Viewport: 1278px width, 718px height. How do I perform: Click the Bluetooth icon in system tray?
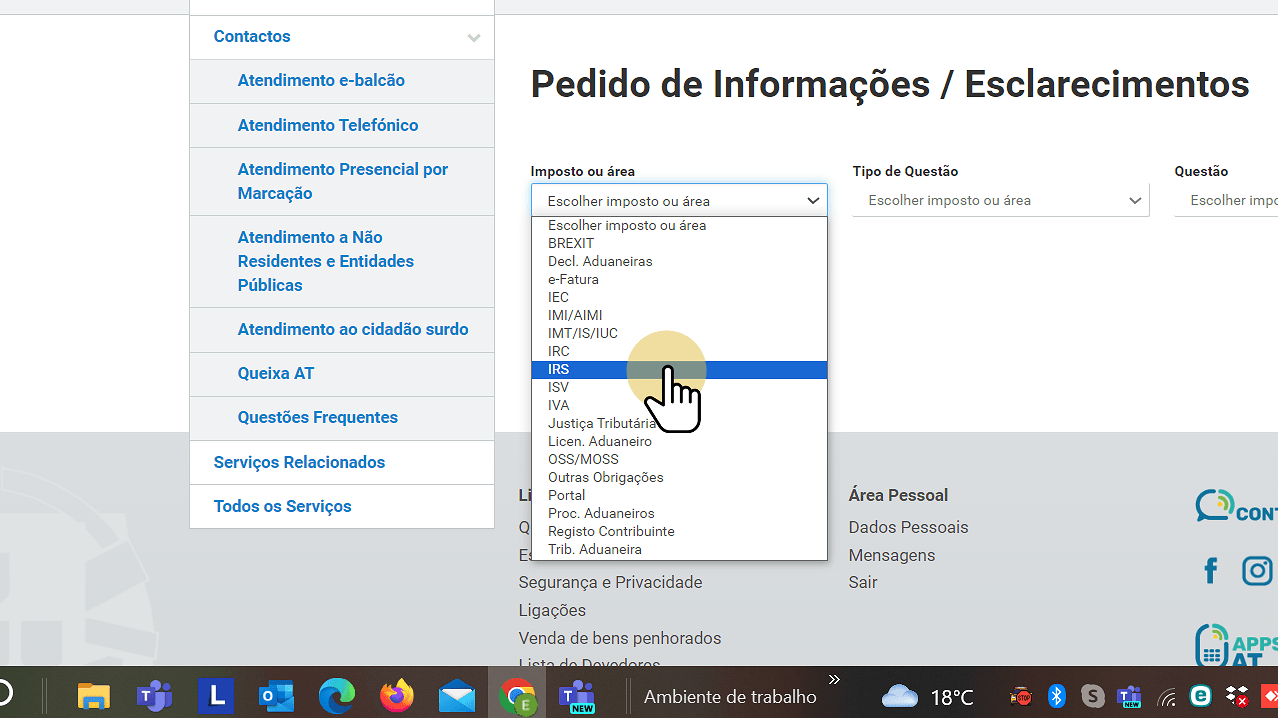tap(1056, 696)
